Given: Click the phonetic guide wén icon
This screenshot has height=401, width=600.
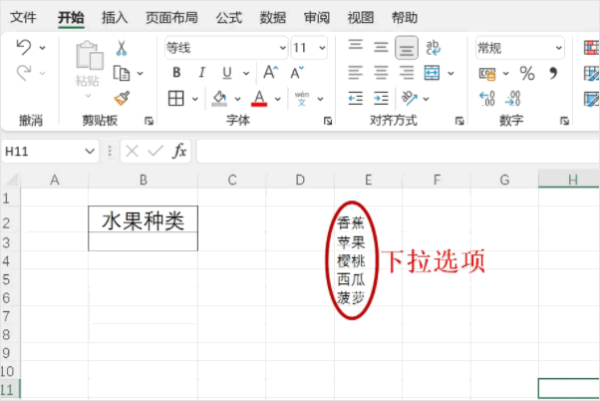Looking at the screenshot, I should tap(302, 98).
